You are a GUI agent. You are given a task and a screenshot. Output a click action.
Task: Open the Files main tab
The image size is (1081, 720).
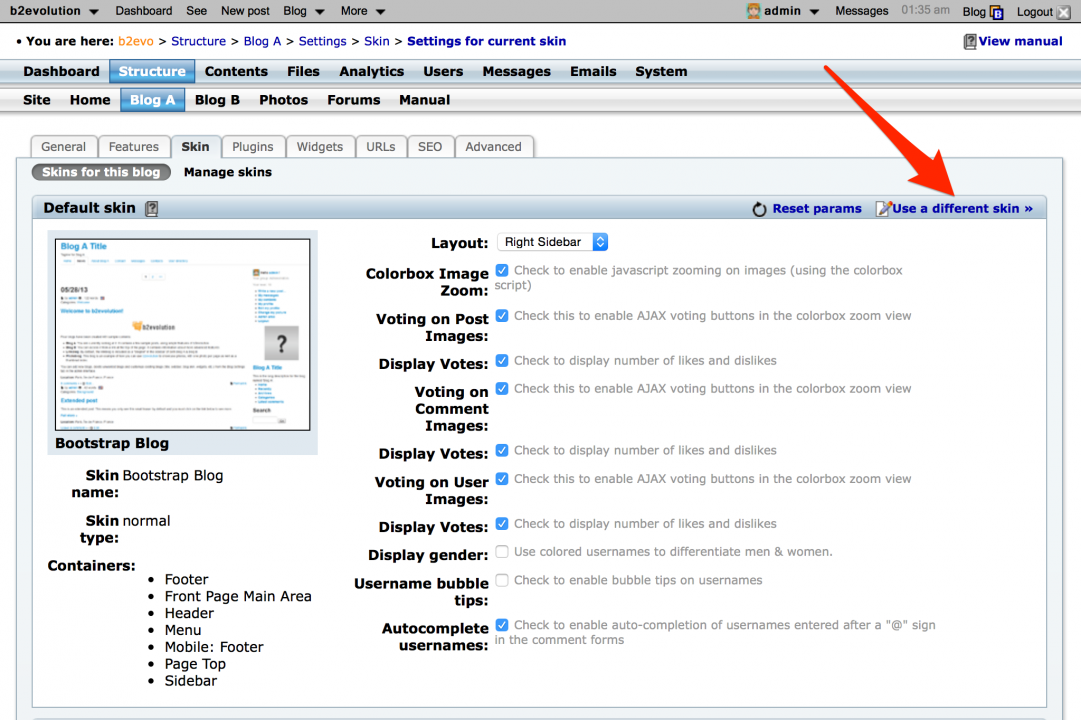pos(303,72)
